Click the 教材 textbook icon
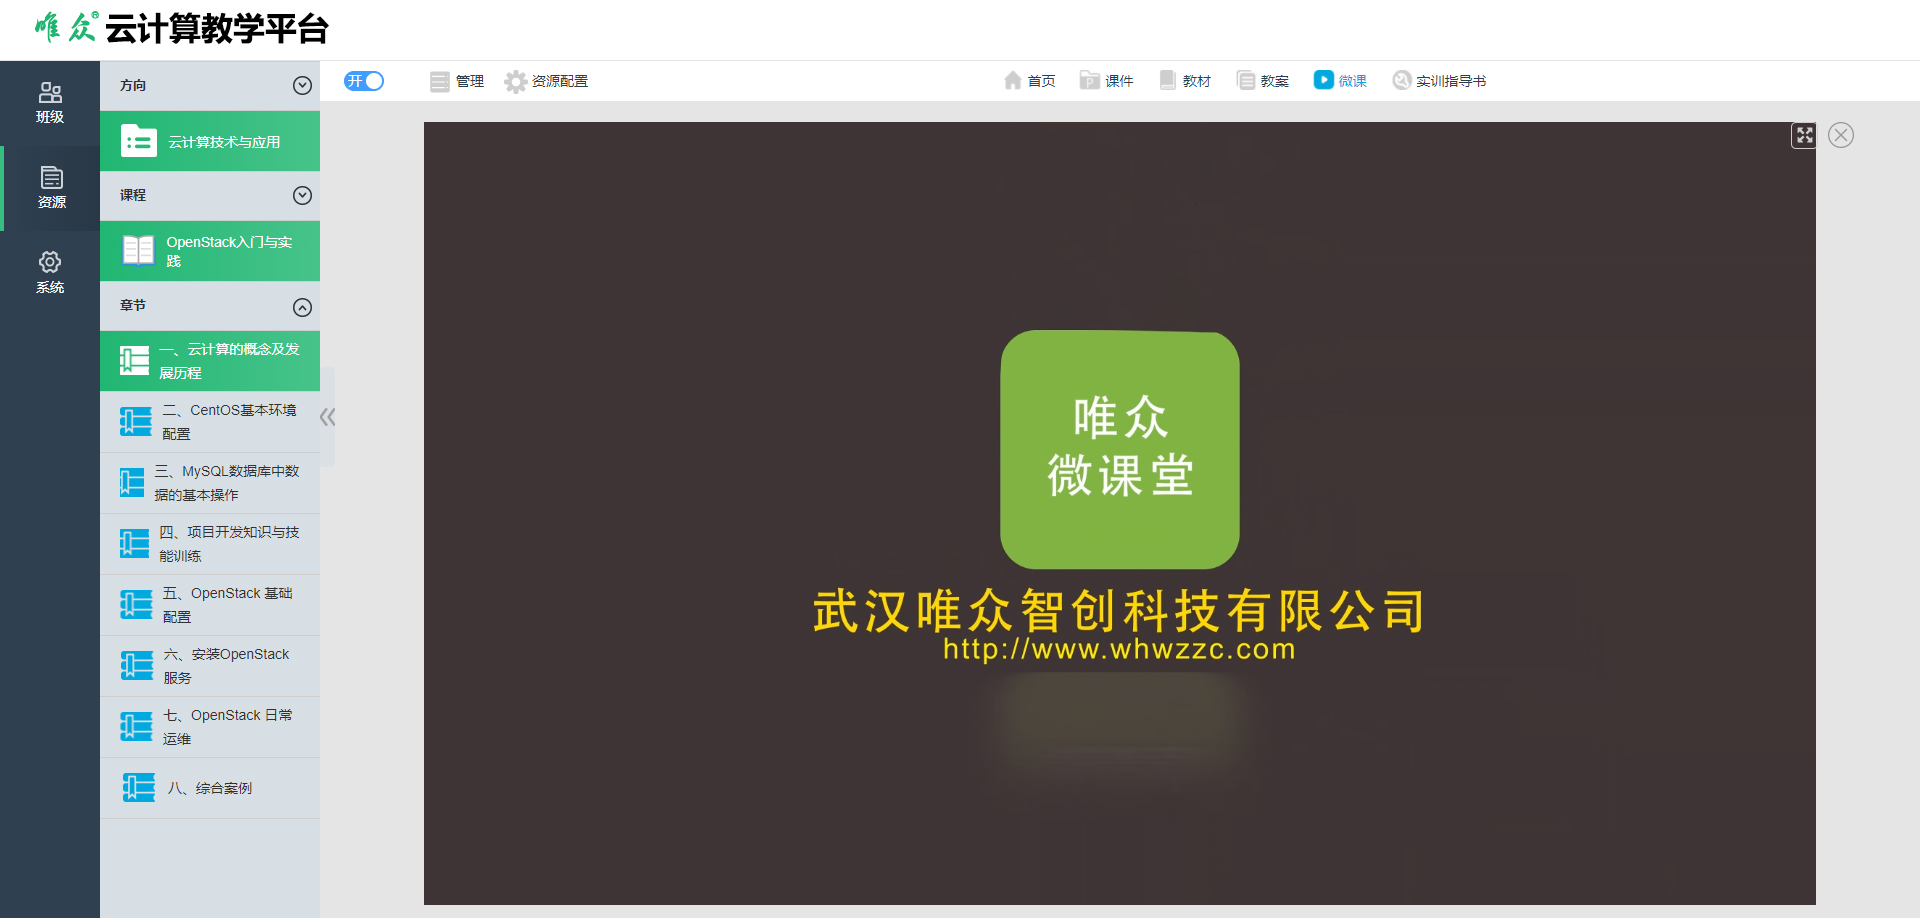1920x918 pixels. 1167,80
